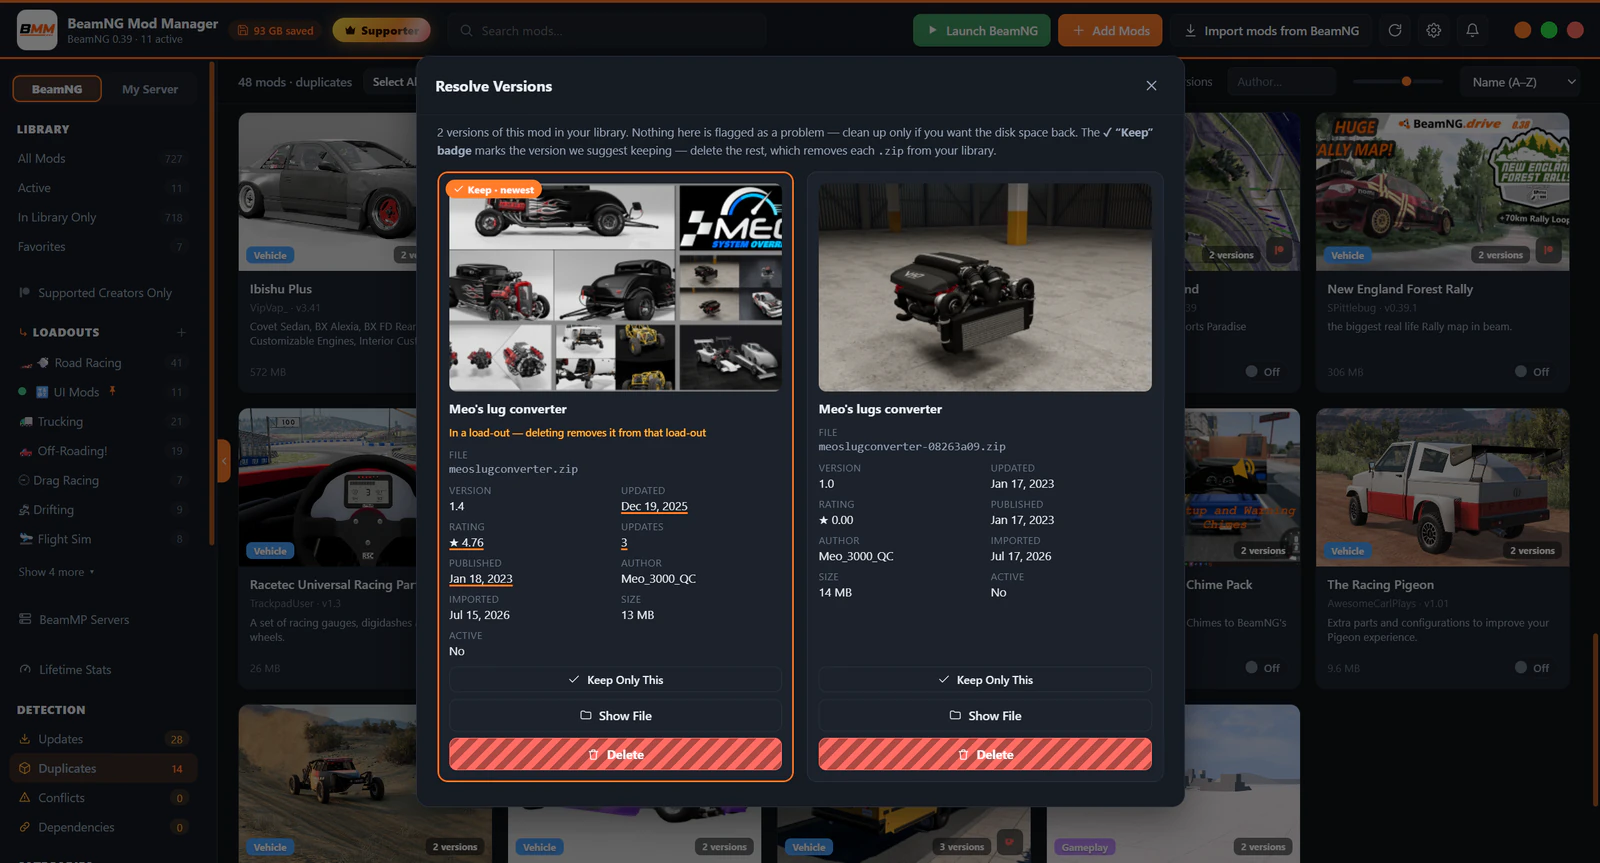Add a new loadout with plus icon
1600x863 pixels.
click(x=182, y=332)
